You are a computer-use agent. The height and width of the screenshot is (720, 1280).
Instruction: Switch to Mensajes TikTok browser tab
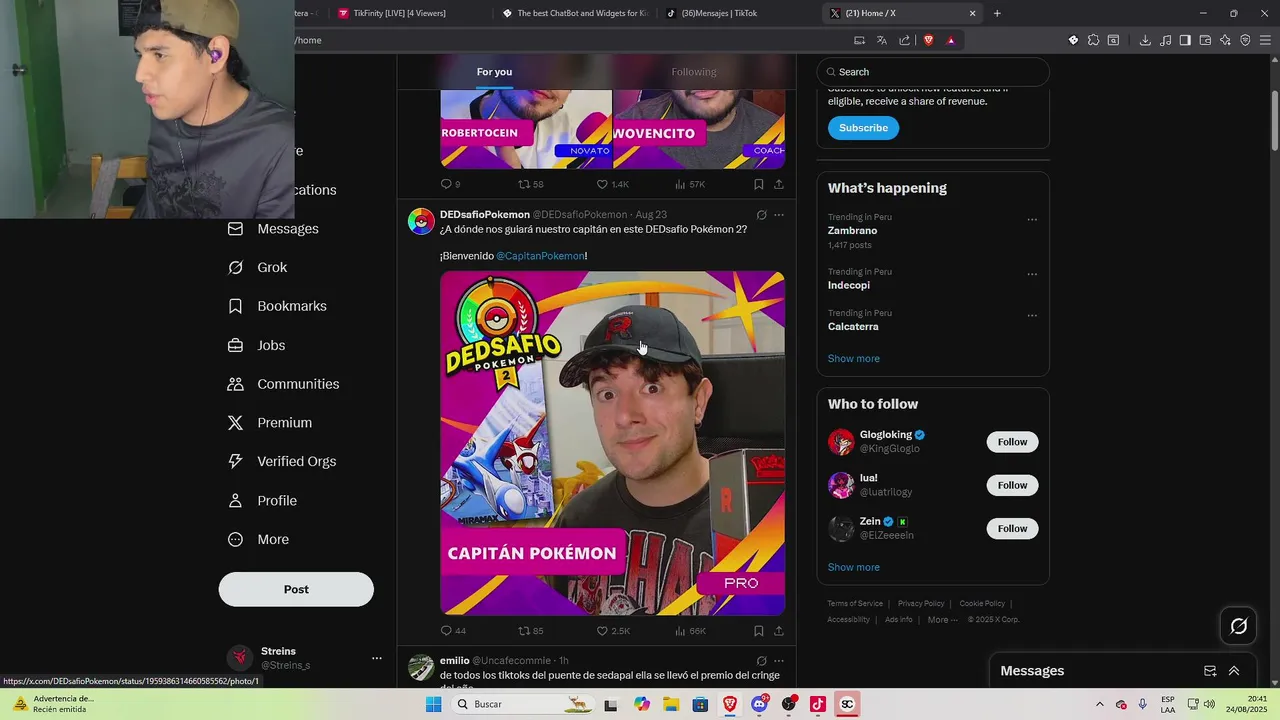(x=738, y=13)
